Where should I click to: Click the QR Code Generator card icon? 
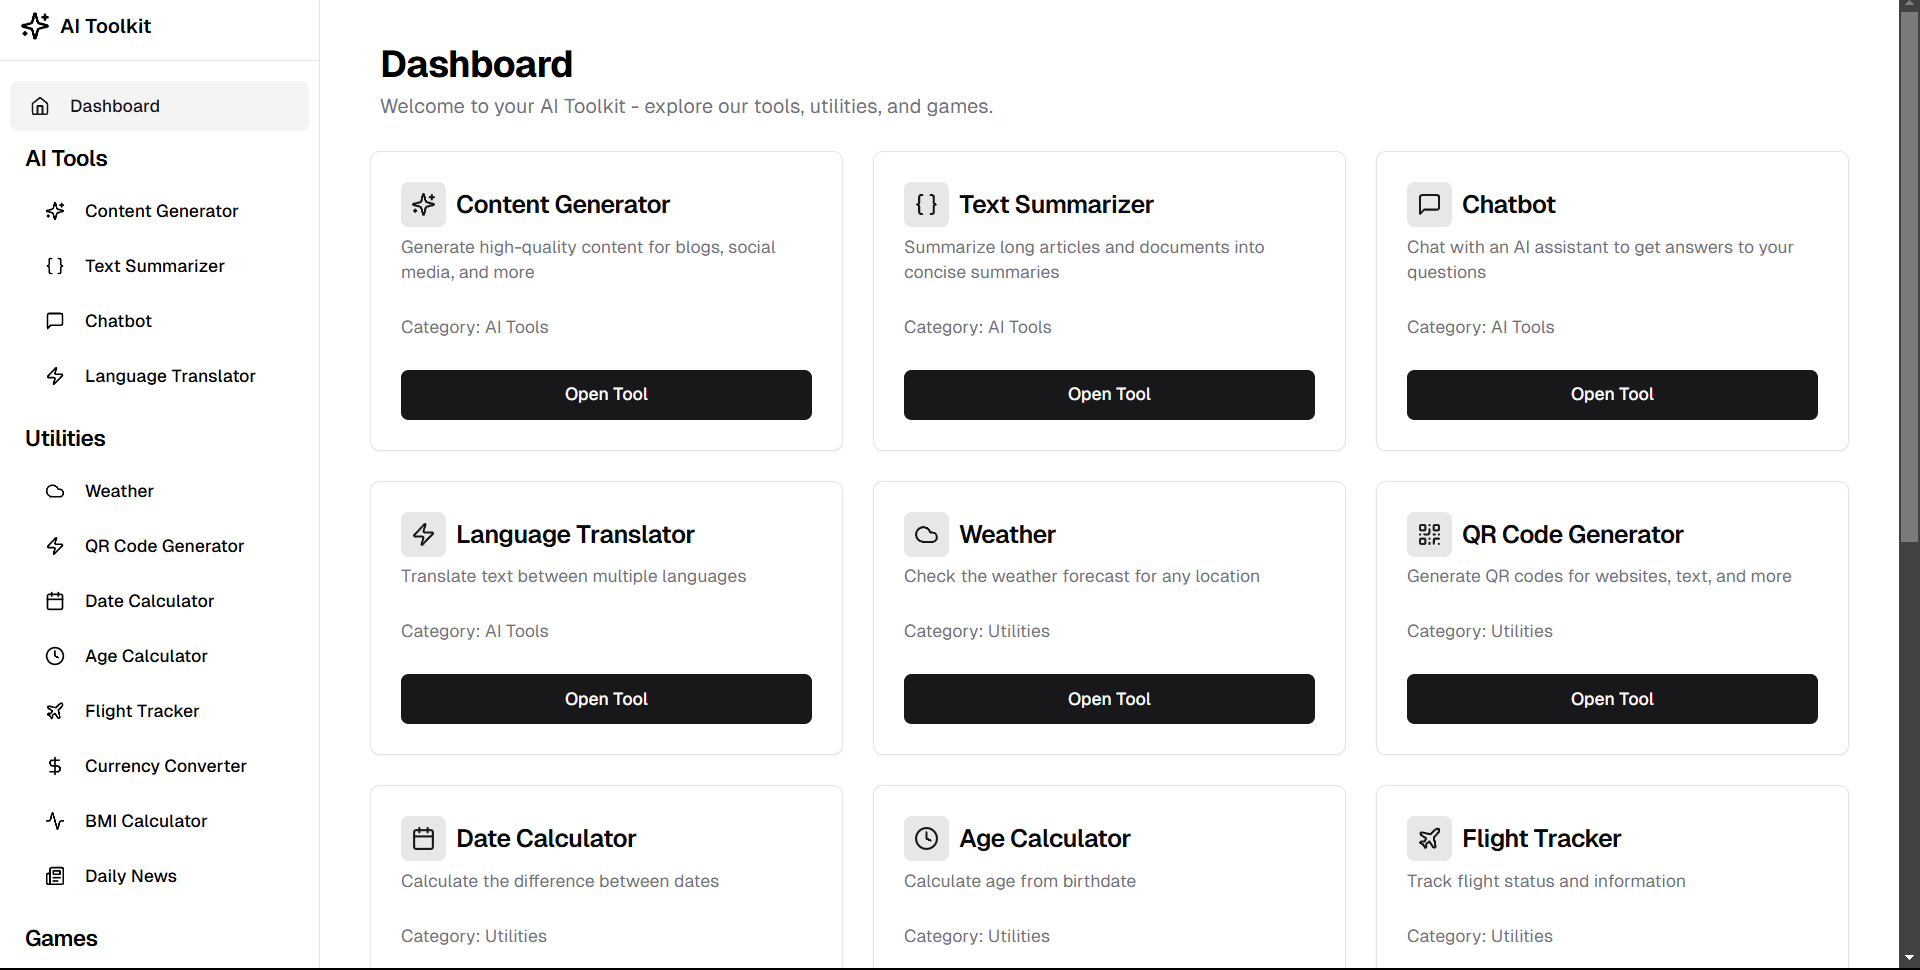tap(1429, 534)
